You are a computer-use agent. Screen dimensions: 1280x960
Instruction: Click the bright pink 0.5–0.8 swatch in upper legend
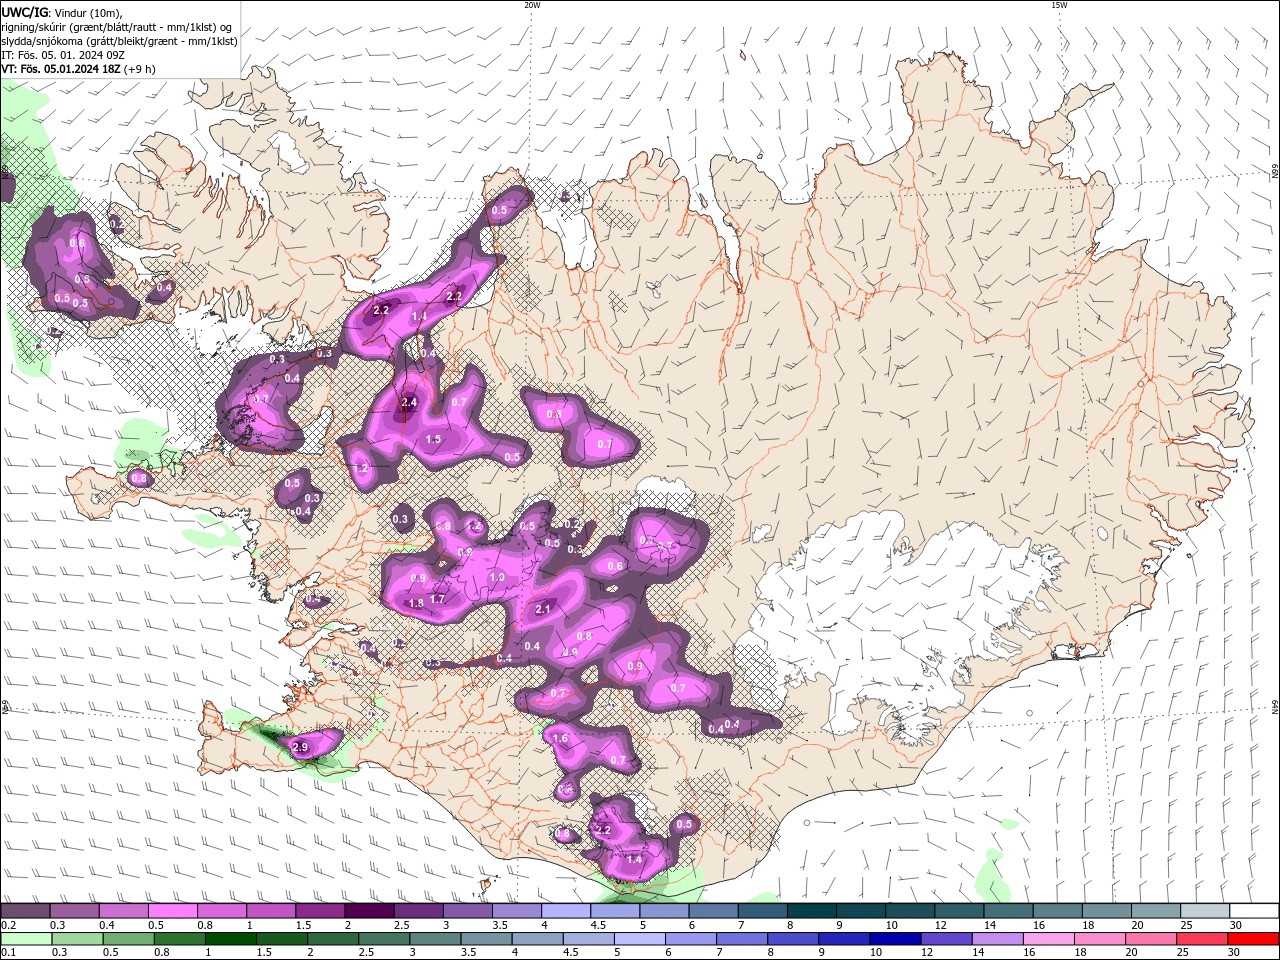coord(172,911)
